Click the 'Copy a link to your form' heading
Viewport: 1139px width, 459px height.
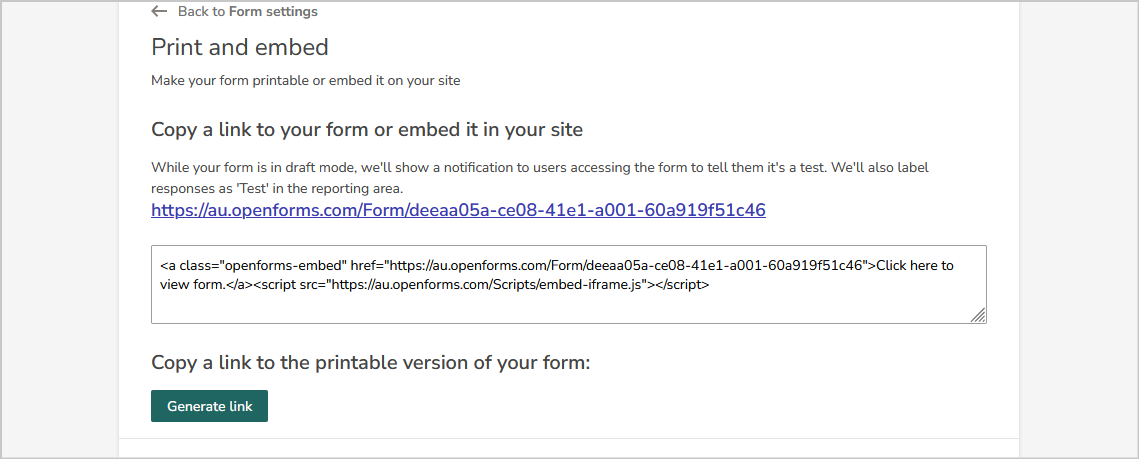click(367, 130)
